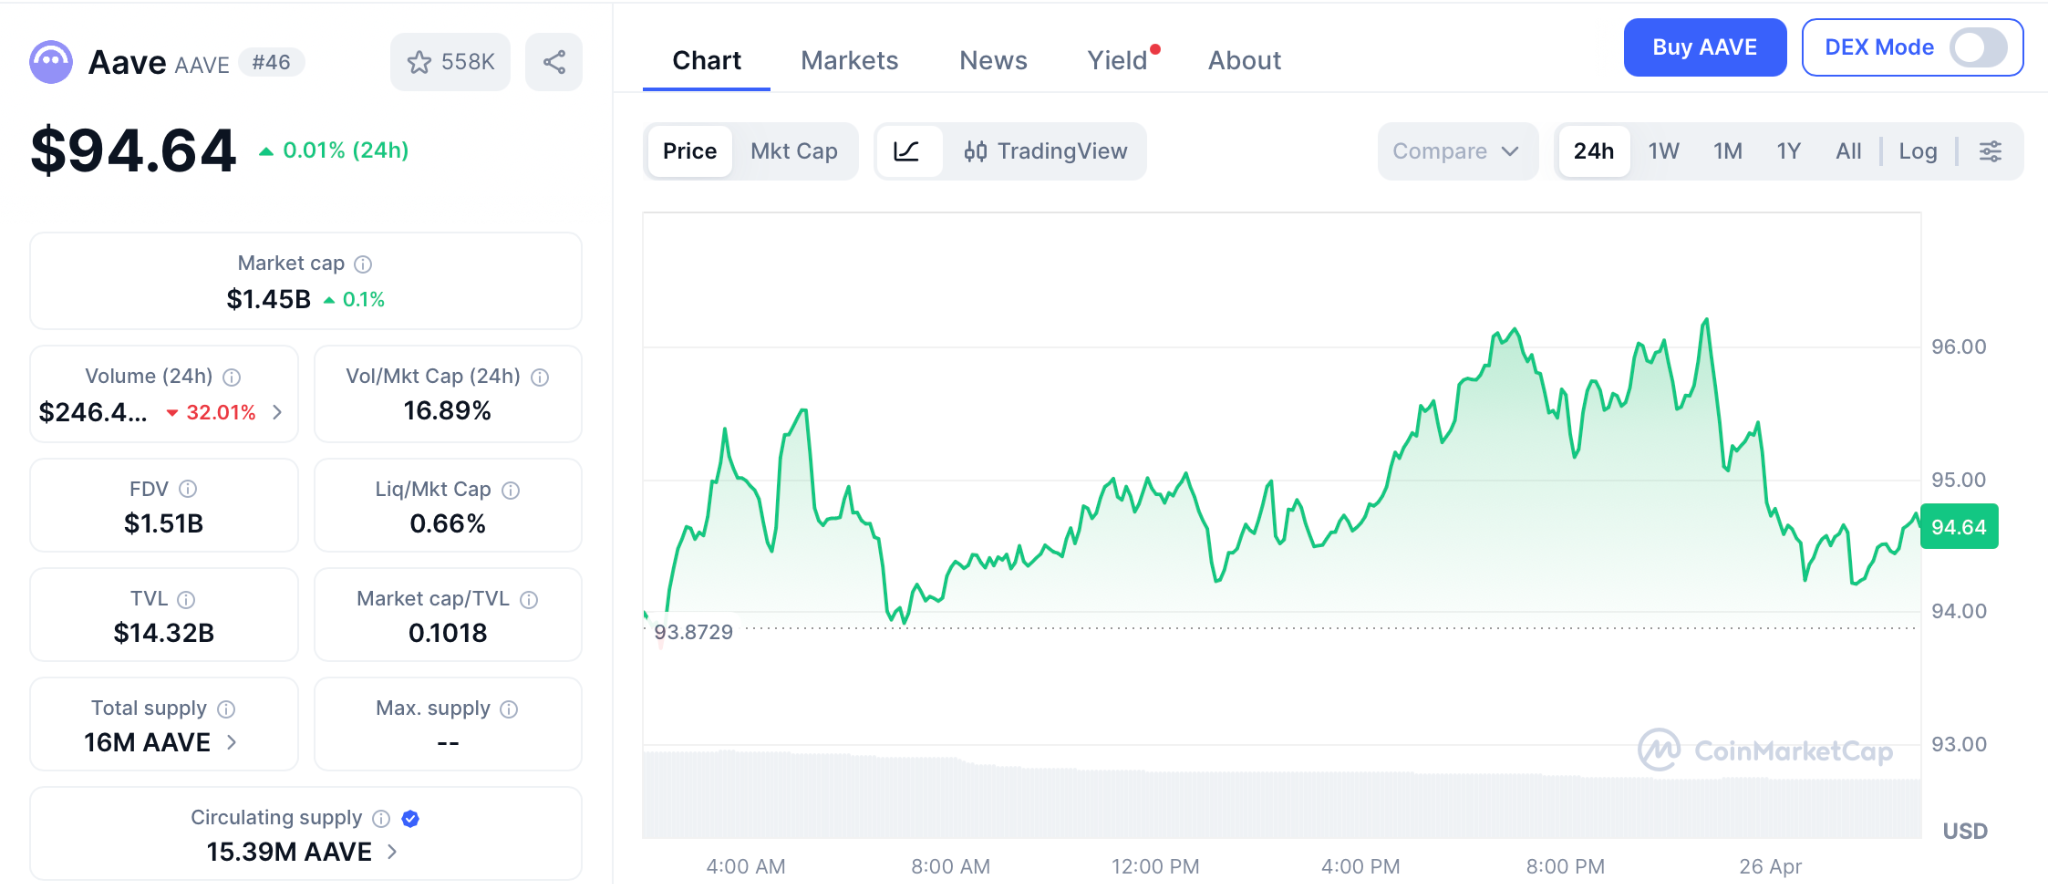Open the Compare dropdown
The height and width of the screenshot is (884, 2048).
[1456, 151]
